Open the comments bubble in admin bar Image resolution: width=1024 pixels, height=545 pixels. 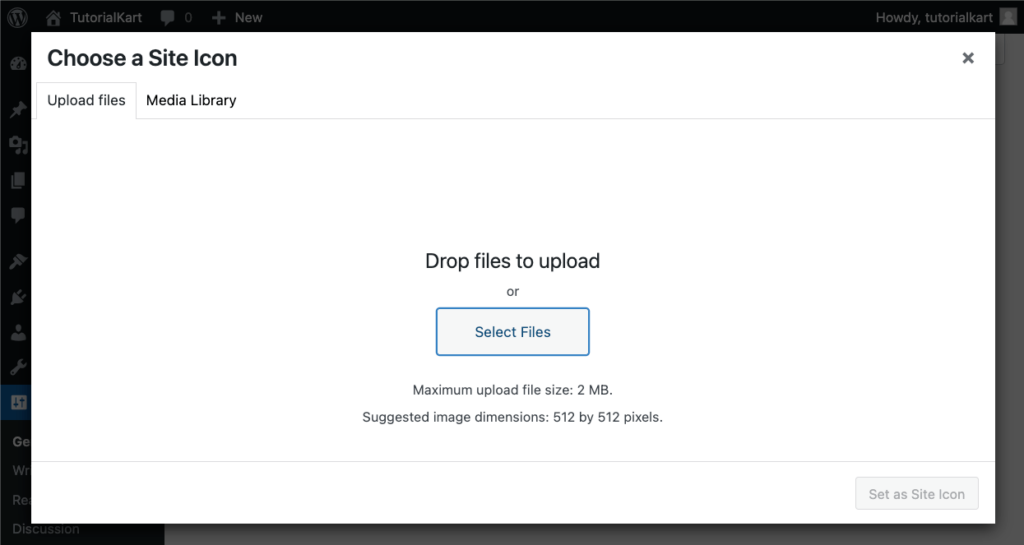coord(176,18)
